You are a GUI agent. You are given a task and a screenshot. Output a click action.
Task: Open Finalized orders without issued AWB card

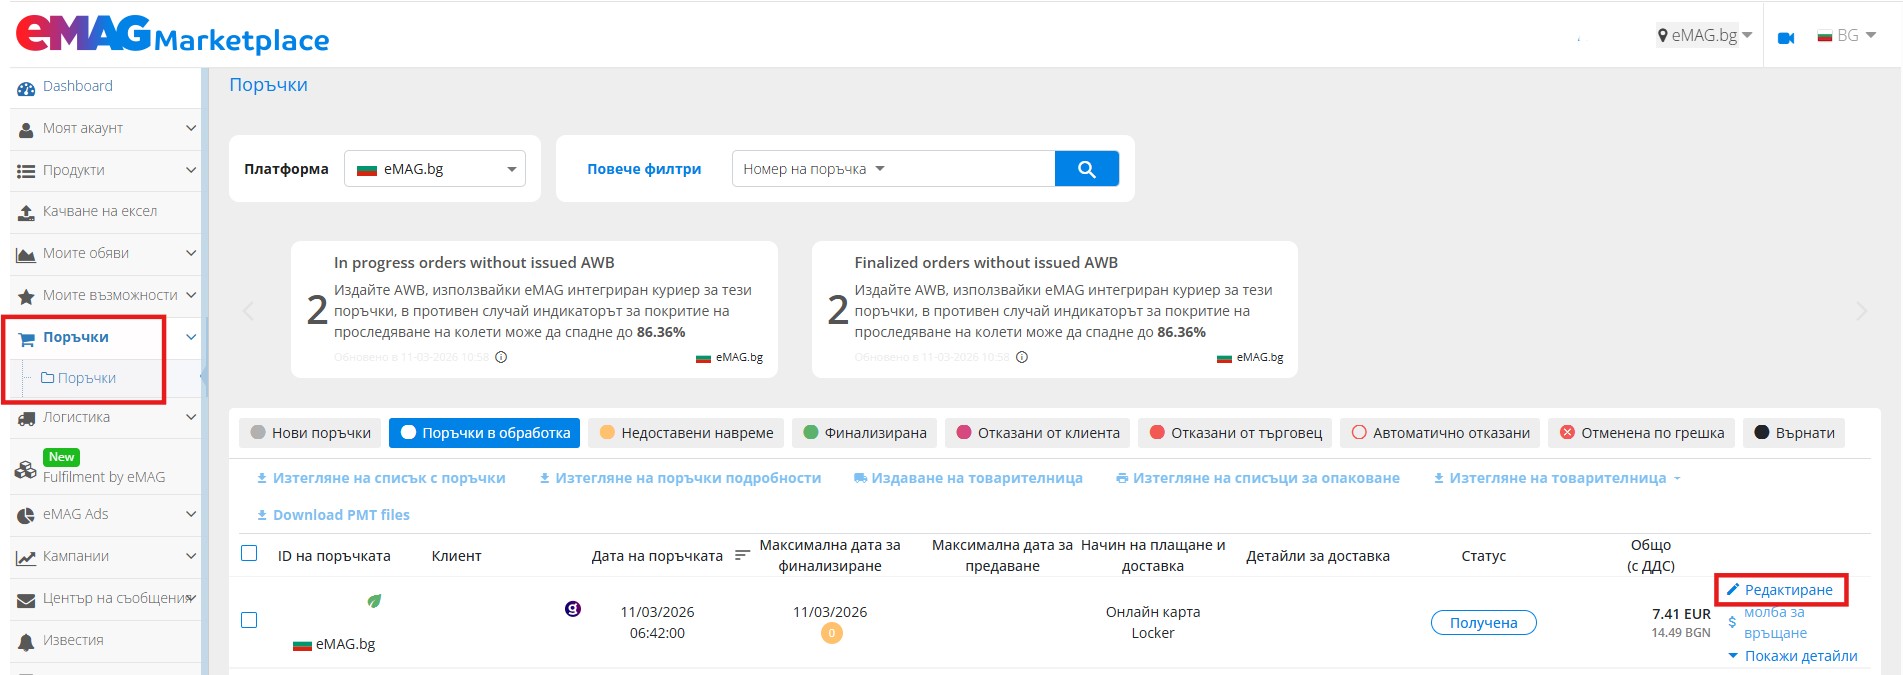1055,309
